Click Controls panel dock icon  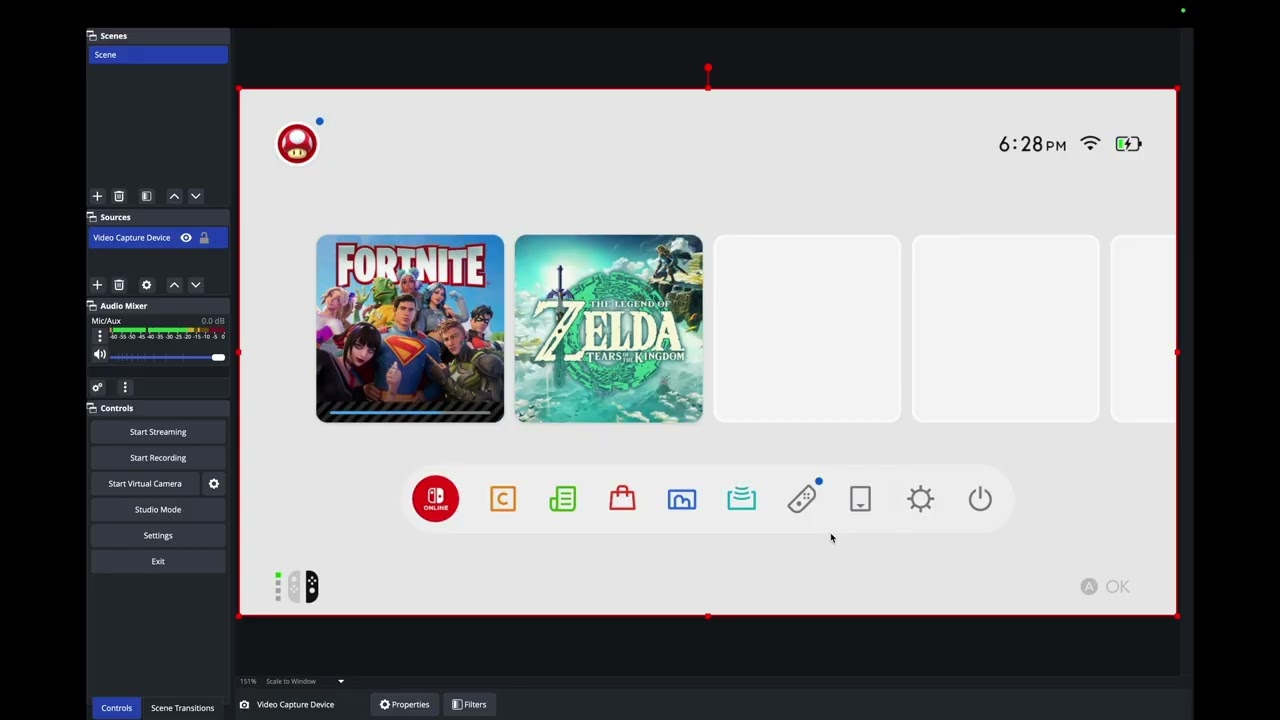(x=92, y=408)
